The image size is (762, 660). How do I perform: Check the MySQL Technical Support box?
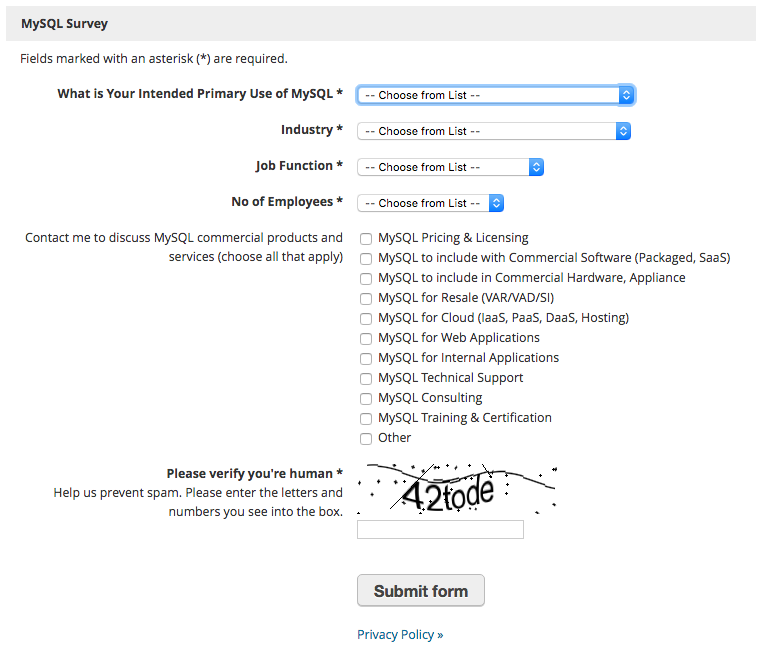pos(366,379)
